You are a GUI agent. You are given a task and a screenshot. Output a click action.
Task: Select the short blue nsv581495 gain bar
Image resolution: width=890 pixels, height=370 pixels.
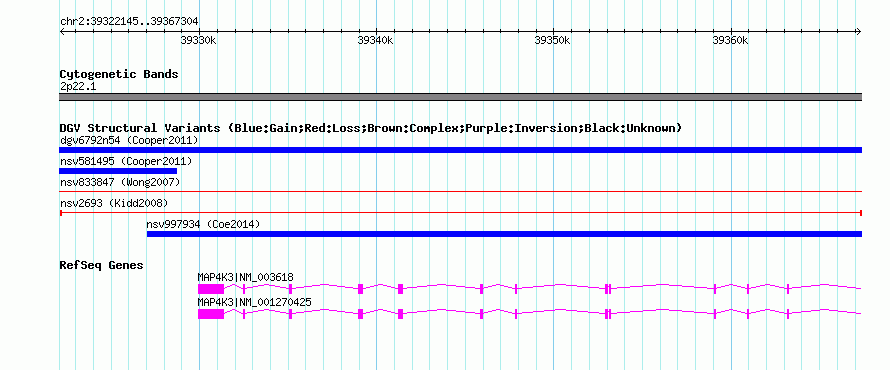[118, 171]
